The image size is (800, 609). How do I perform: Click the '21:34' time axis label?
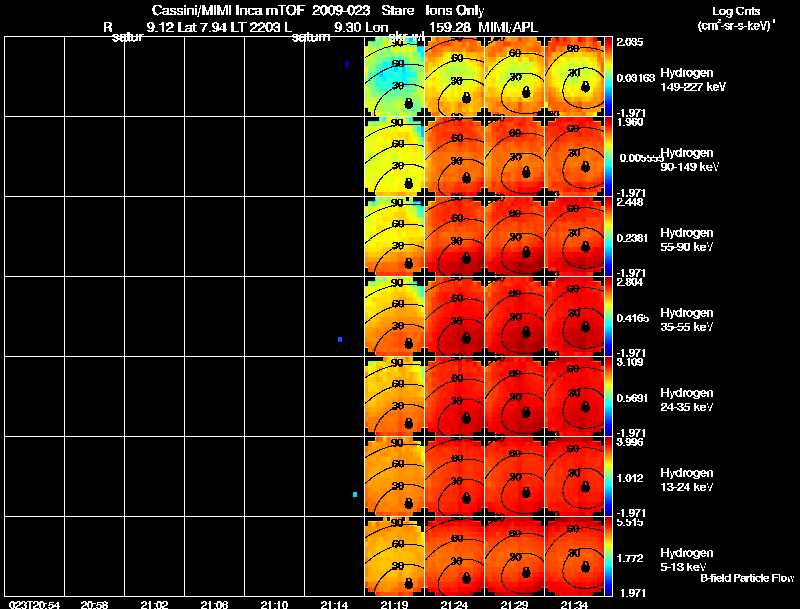point(574,604)
